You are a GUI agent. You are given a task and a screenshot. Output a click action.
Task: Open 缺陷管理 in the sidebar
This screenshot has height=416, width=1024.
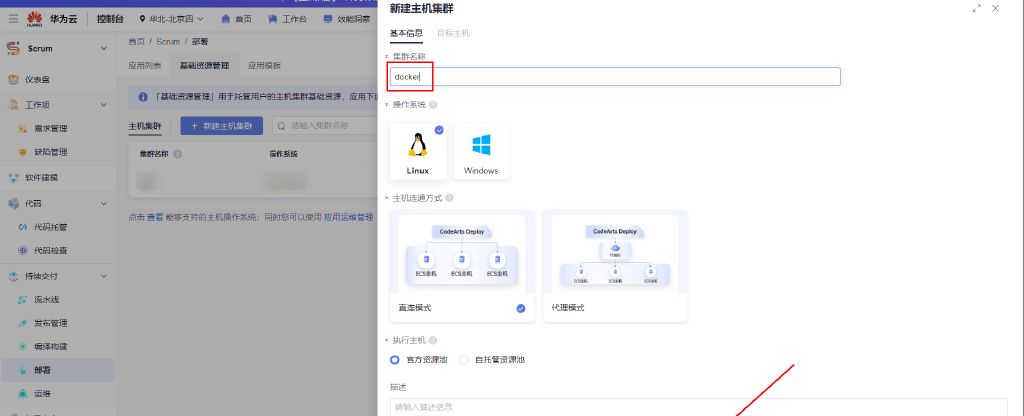tap(51, 152)
